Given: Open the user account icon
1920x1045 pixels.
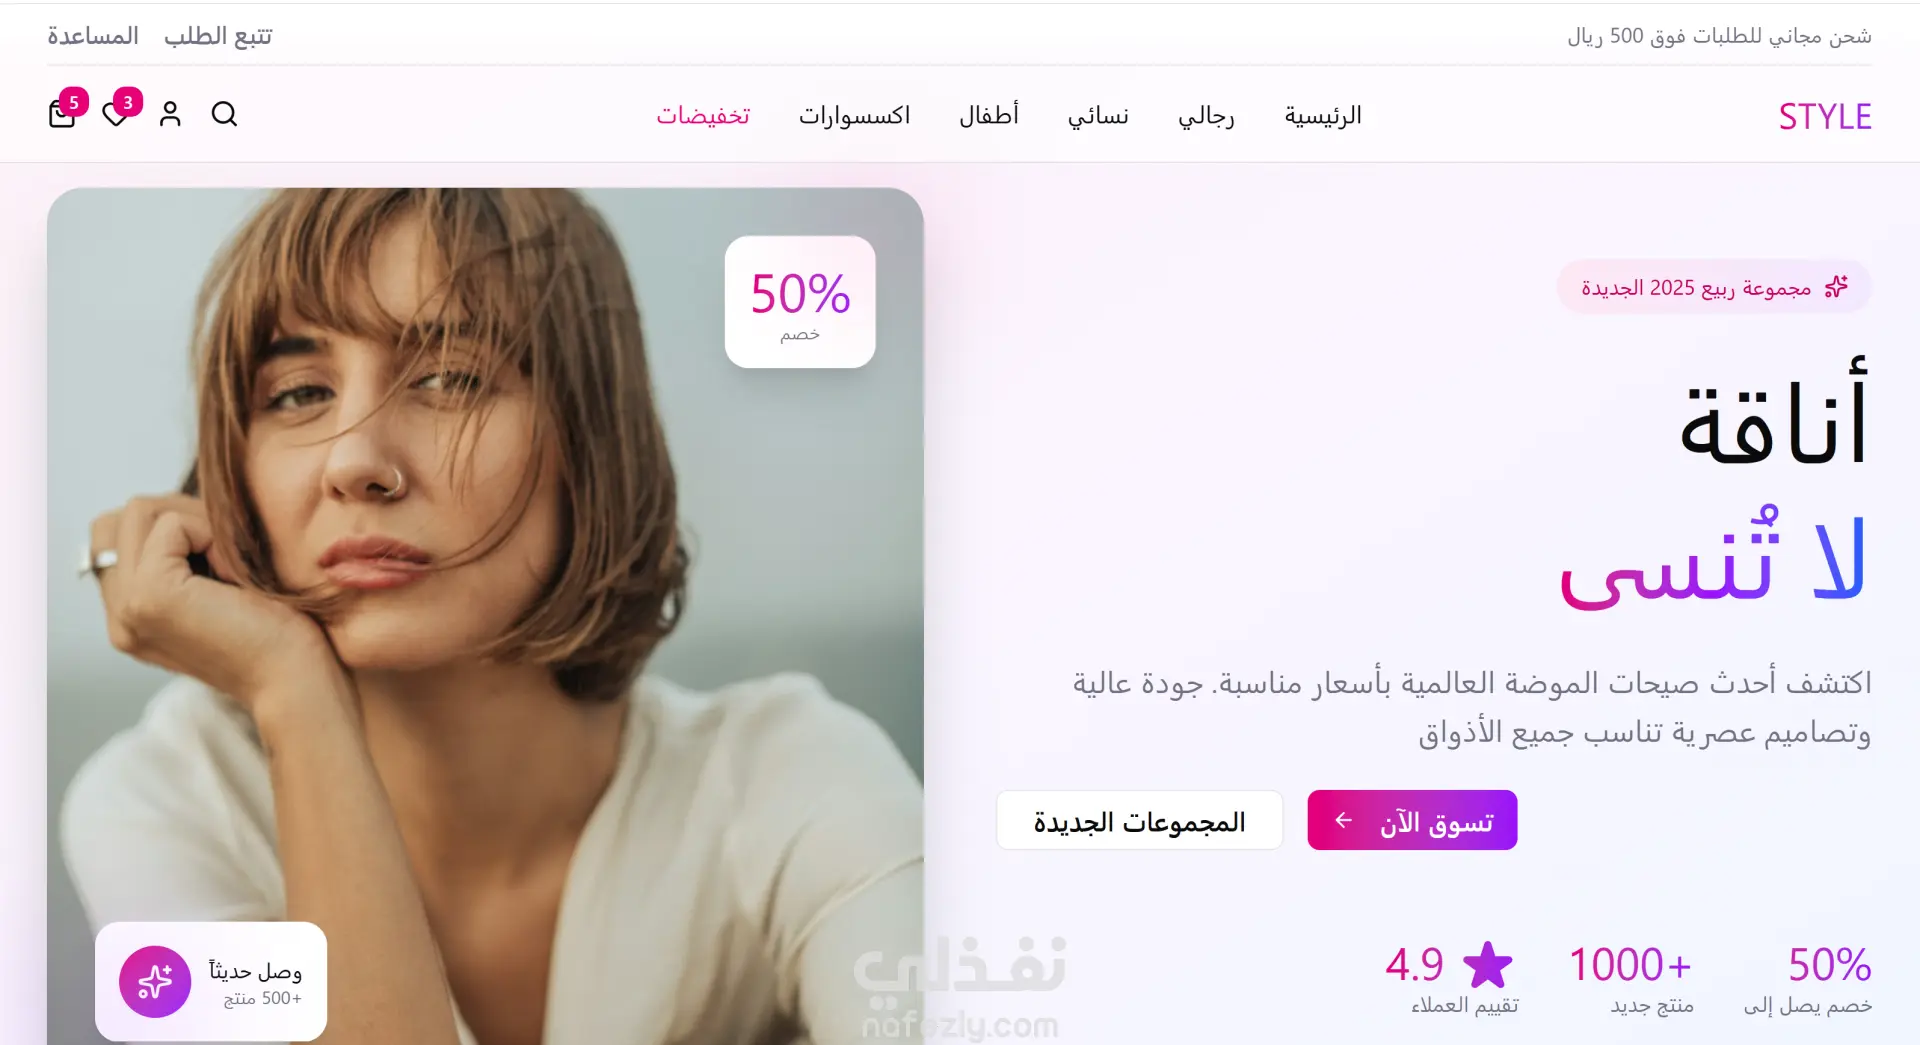Looking at the screenshot, I should pyautogui.click(x=170, y=114).
